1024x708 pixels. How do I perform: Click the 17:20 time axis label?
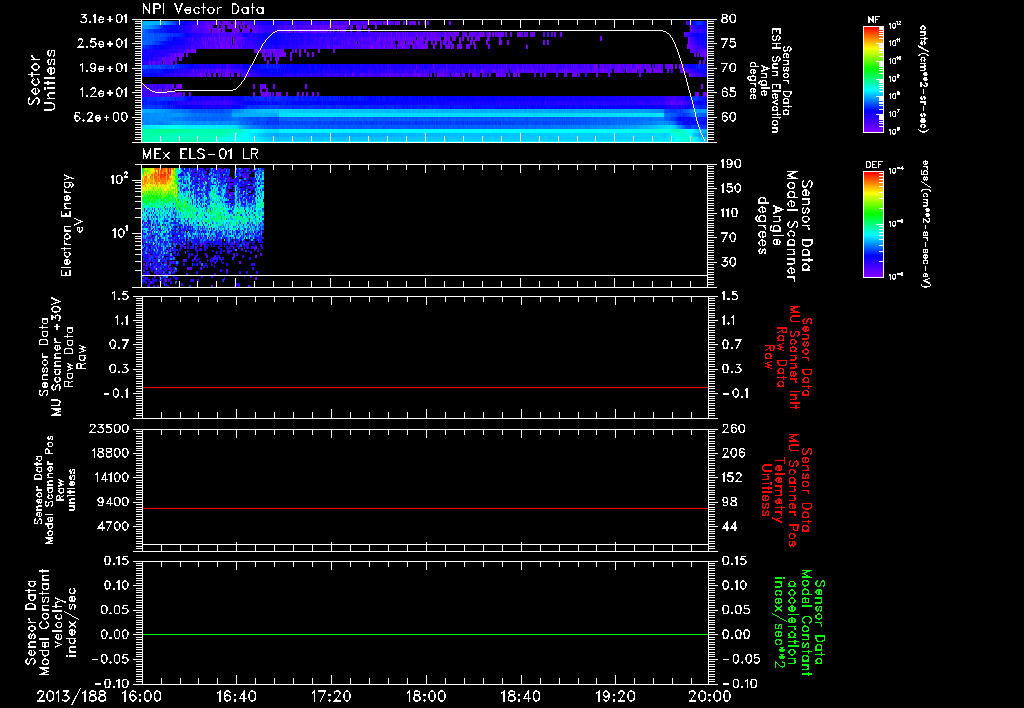tap(331, 696)
